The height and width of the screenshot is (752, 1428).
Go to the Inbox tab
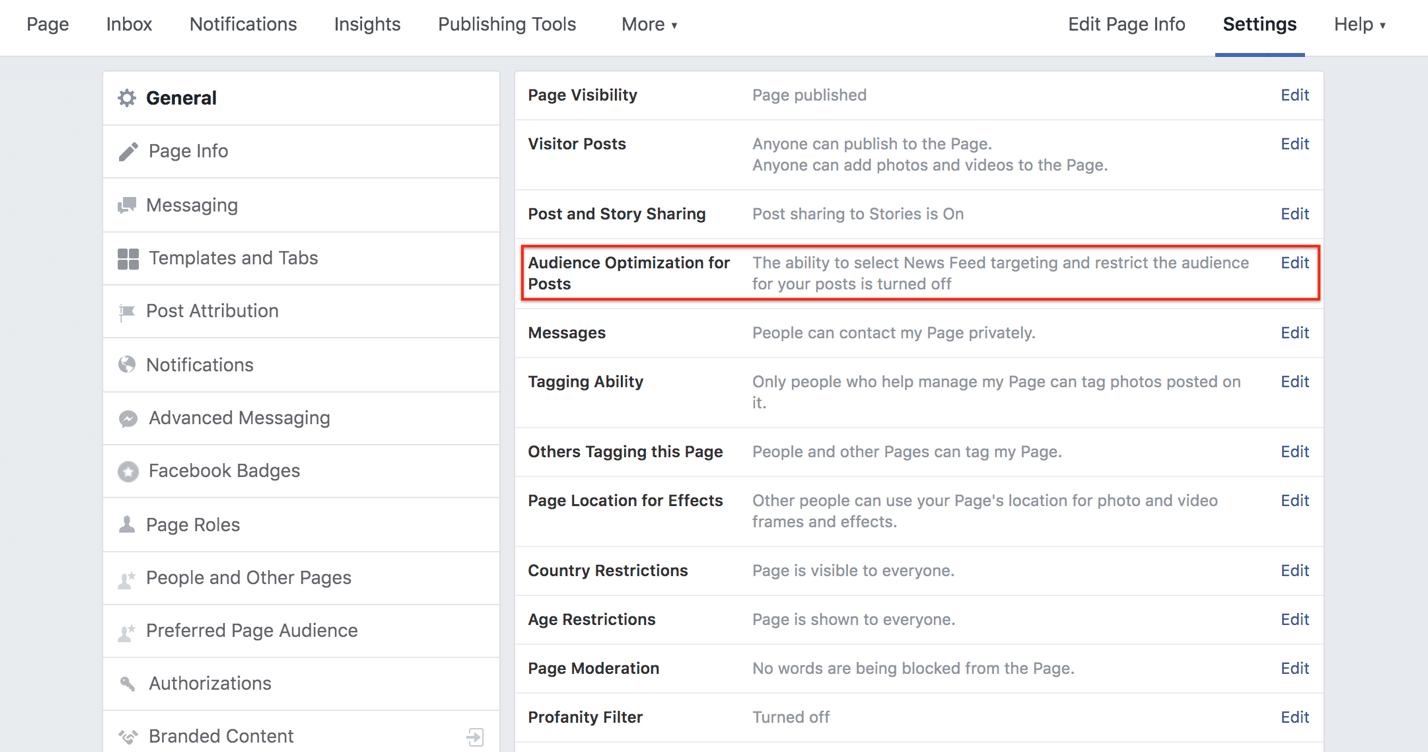[x=129, y=25]
